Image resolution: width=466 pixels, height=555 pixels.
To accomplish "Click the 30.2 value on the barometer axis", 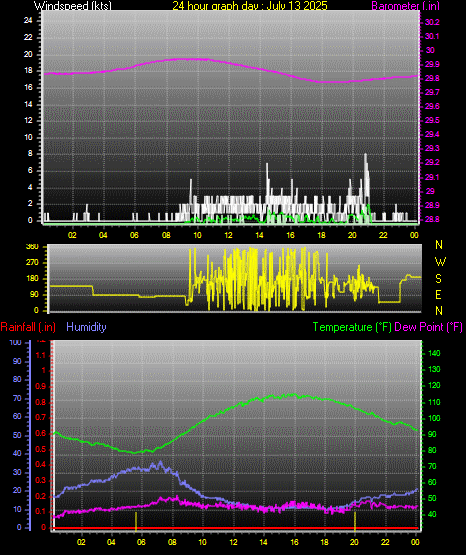I will [x=432, y=22].
